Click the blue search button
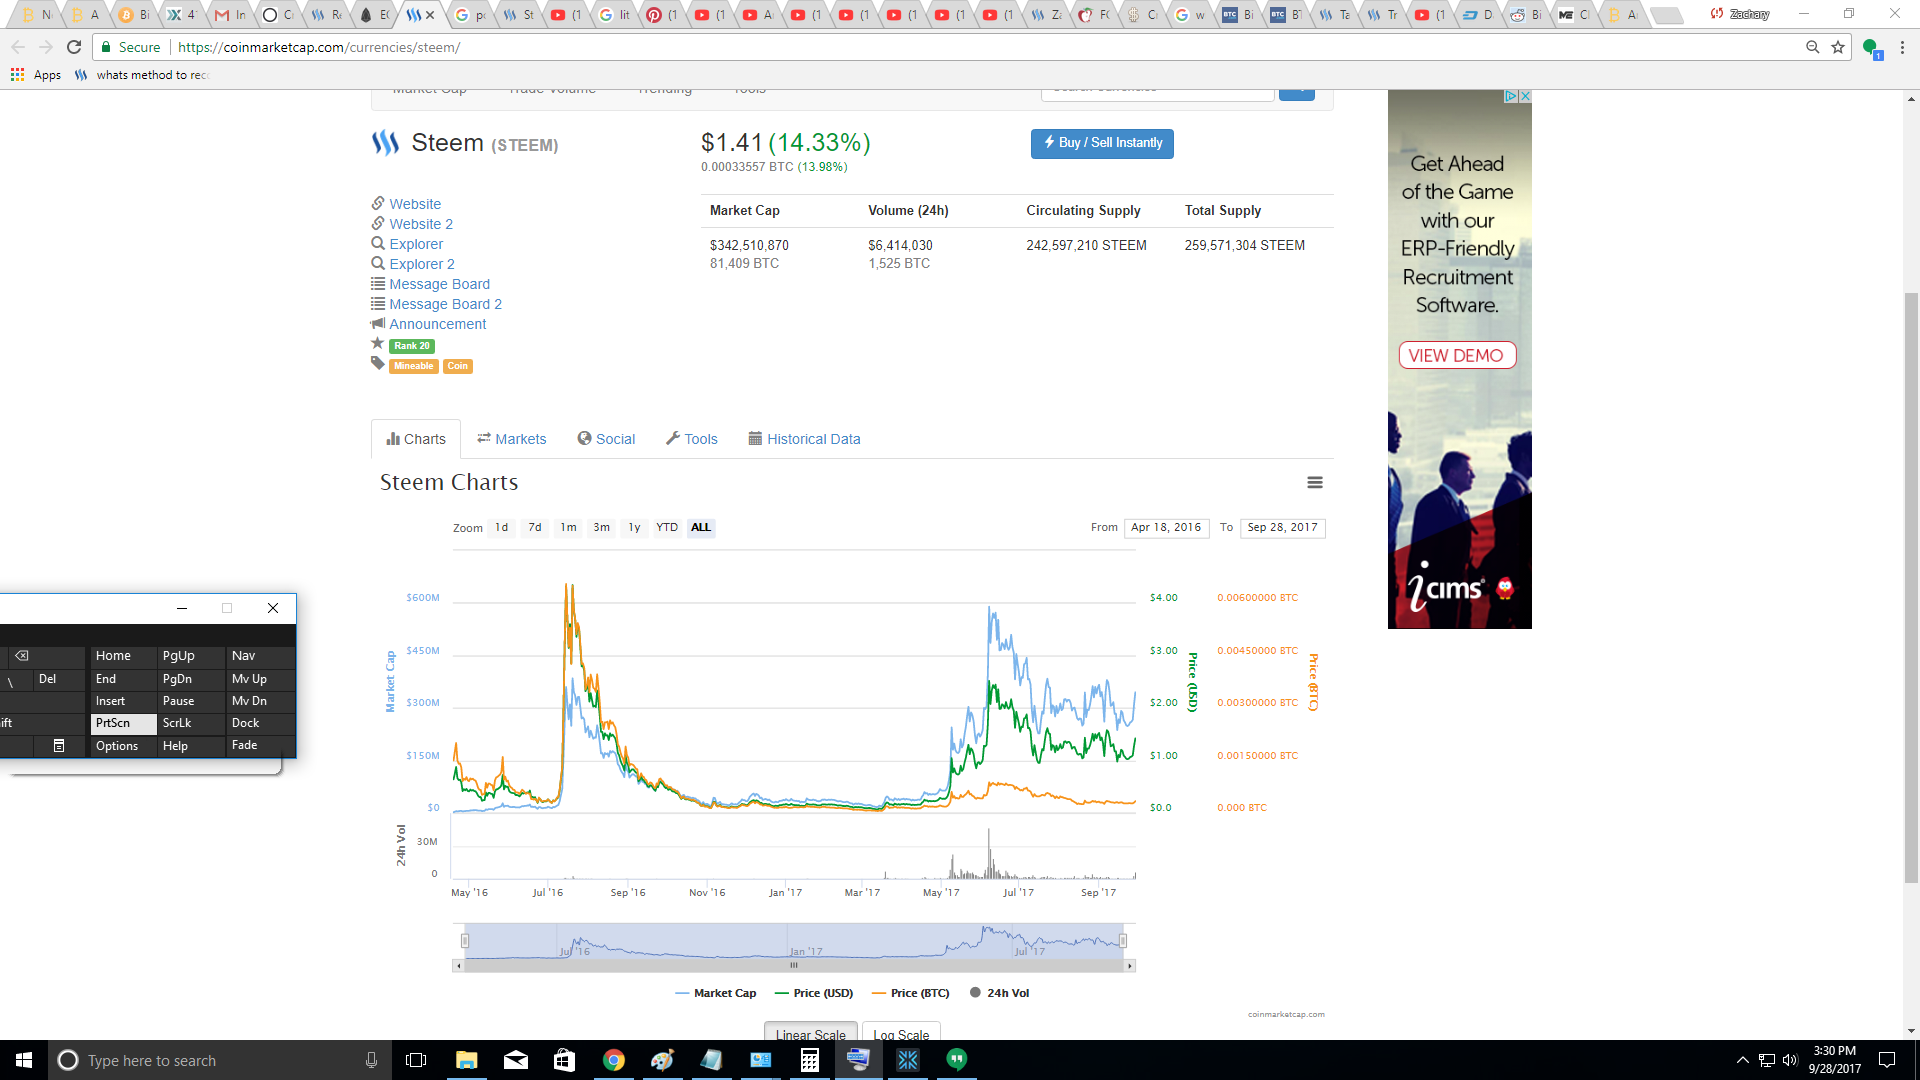 (1297, 92)
